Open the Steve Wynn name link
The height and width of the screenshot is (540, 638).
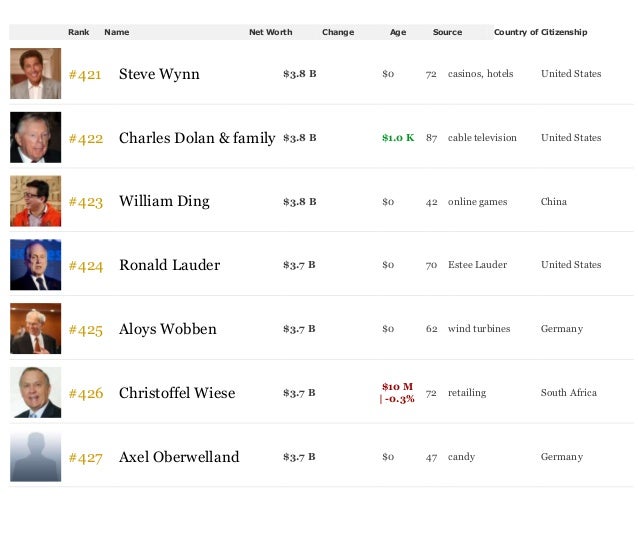(x=159, y=74)
